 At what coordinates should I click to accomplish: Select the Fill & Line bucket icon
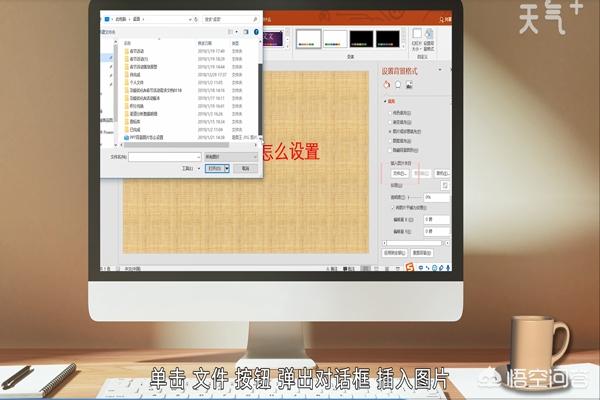point(387,85)
